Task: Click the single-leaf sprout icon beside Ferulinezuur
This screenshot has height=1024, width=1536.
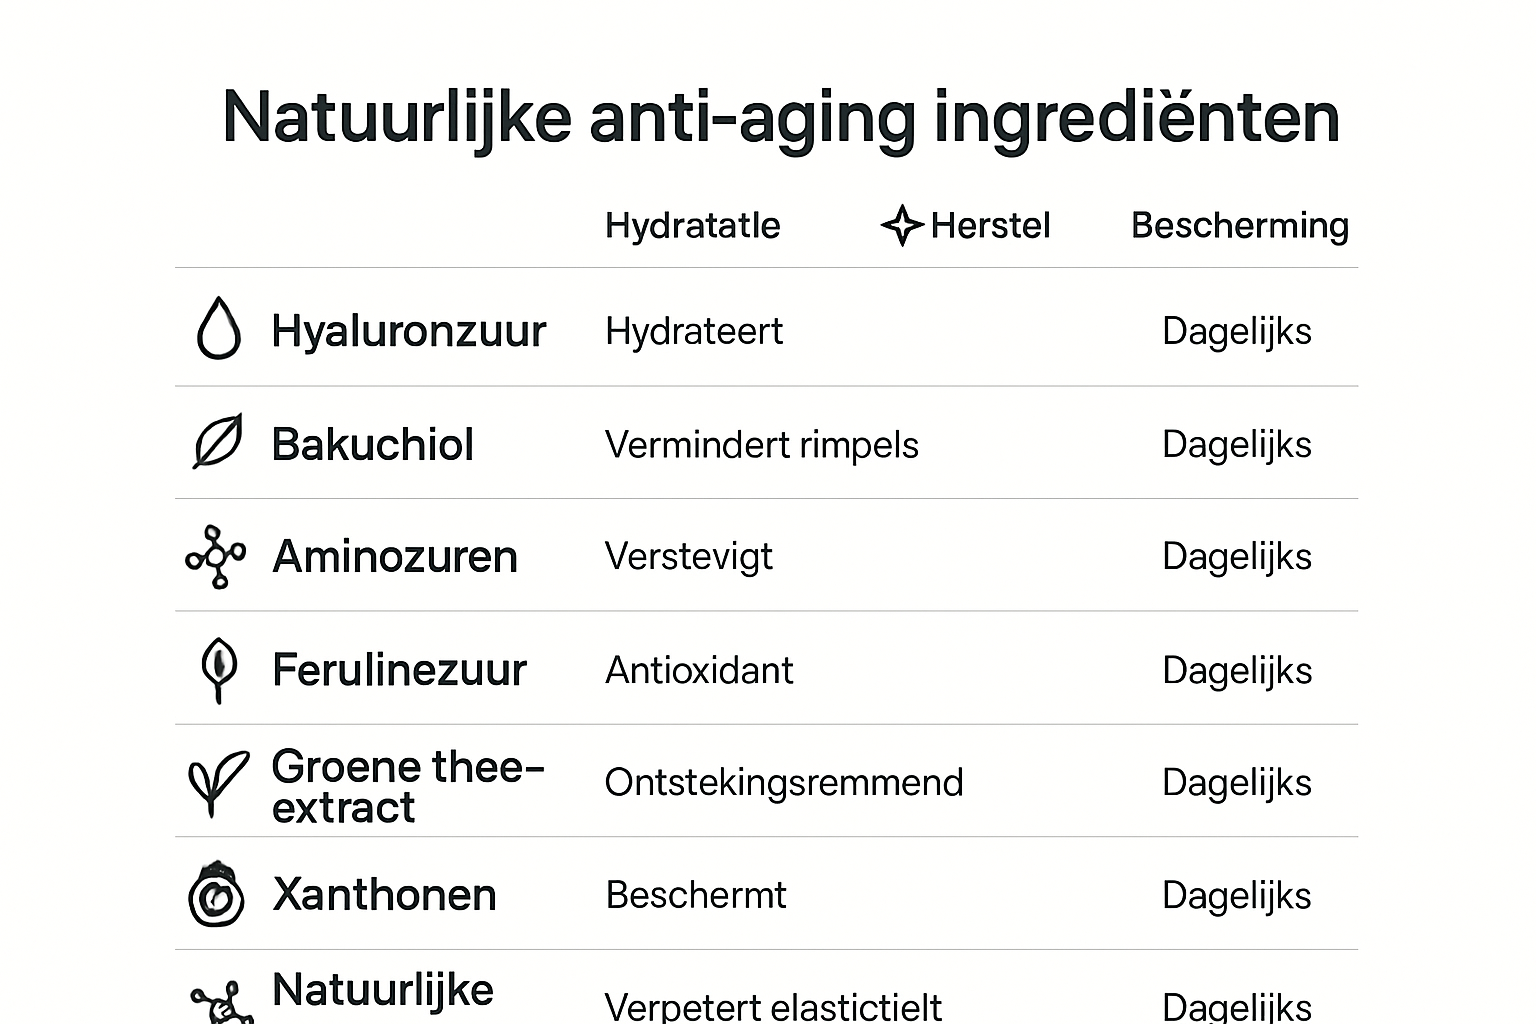Action: 219,668
